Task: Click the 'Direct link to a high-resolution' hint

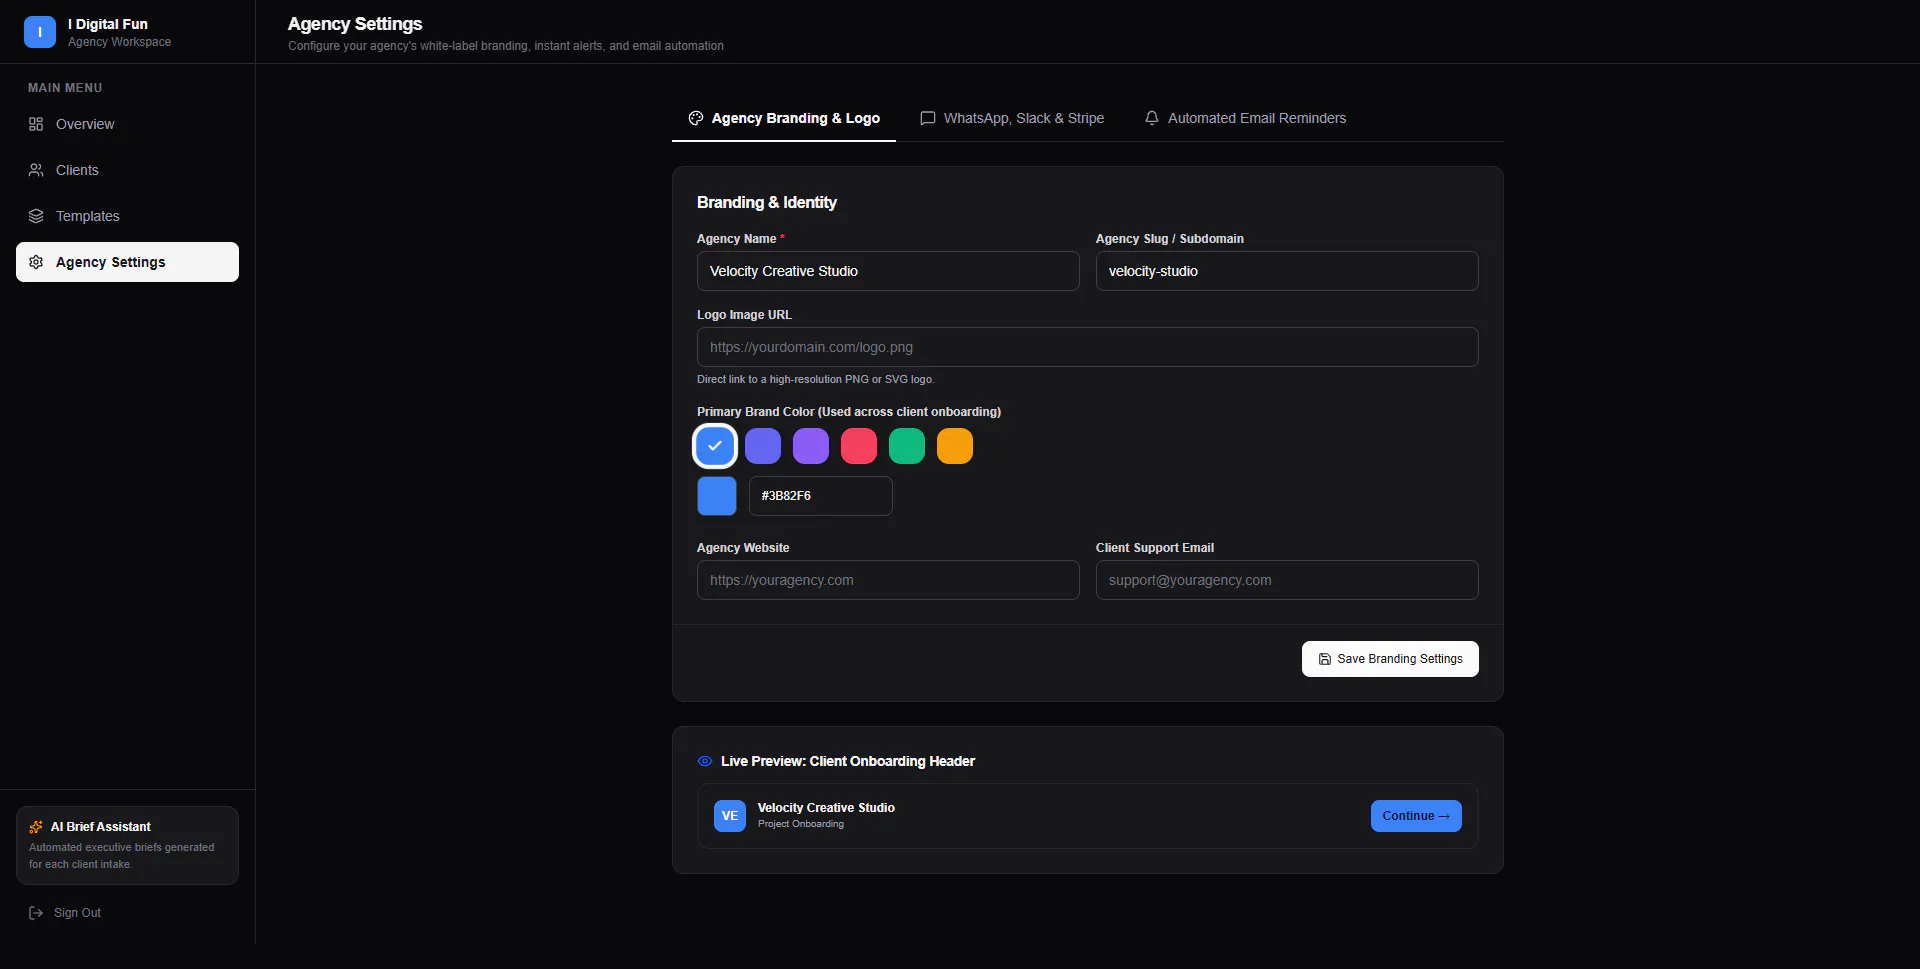Action: tap(816, 379)
